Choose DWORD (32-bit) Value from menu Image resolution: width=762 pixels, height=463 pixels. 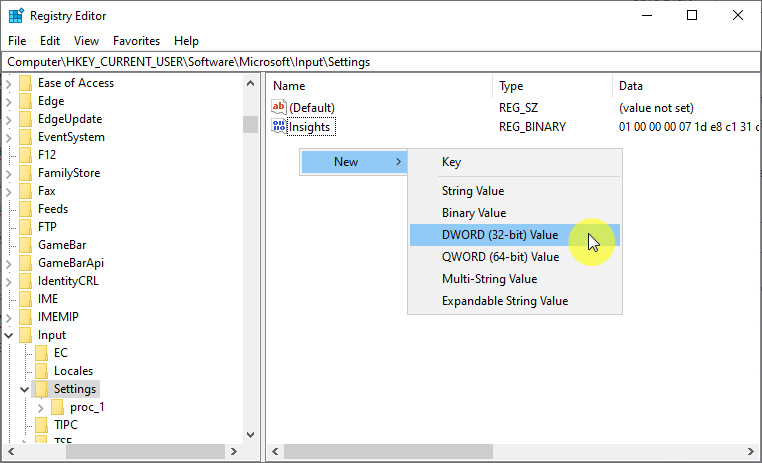pos(500,235)
